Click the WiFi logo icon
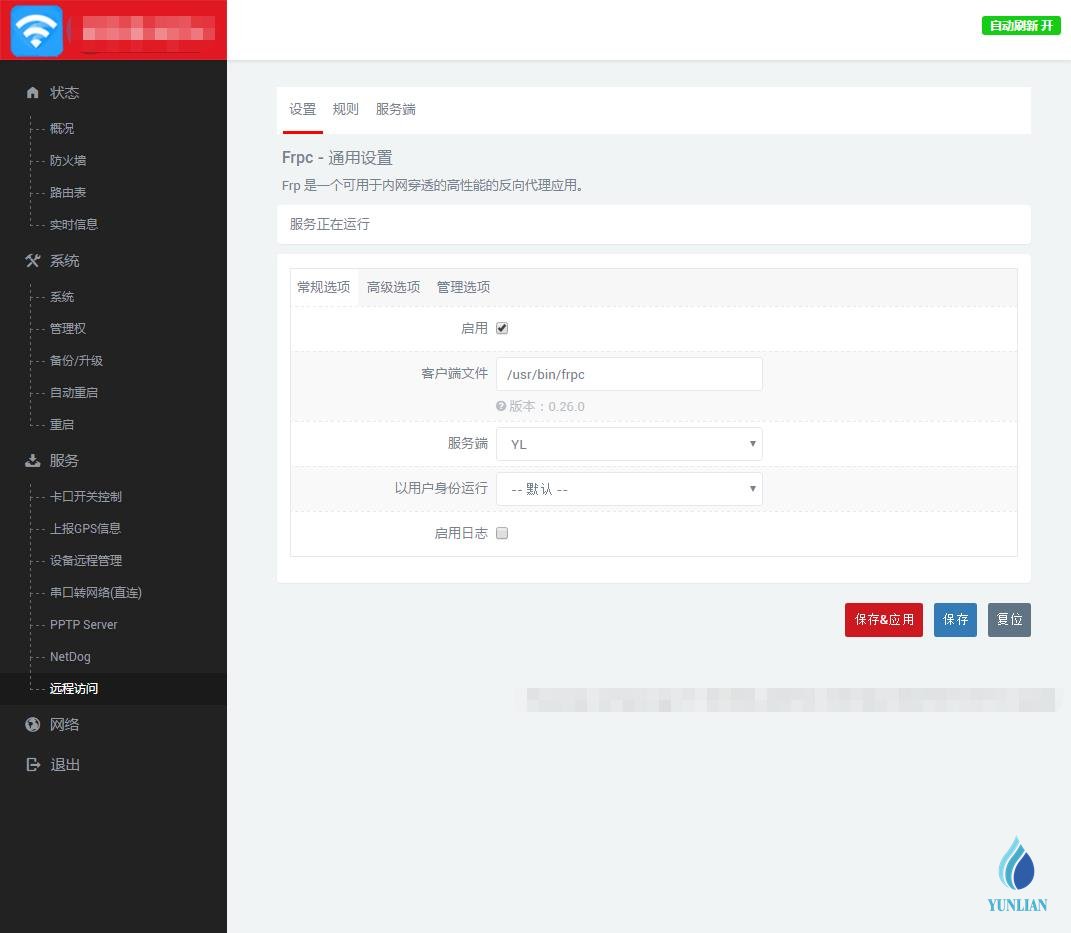This screenshot has height=933, width=1071. click(x=37, y=31)
